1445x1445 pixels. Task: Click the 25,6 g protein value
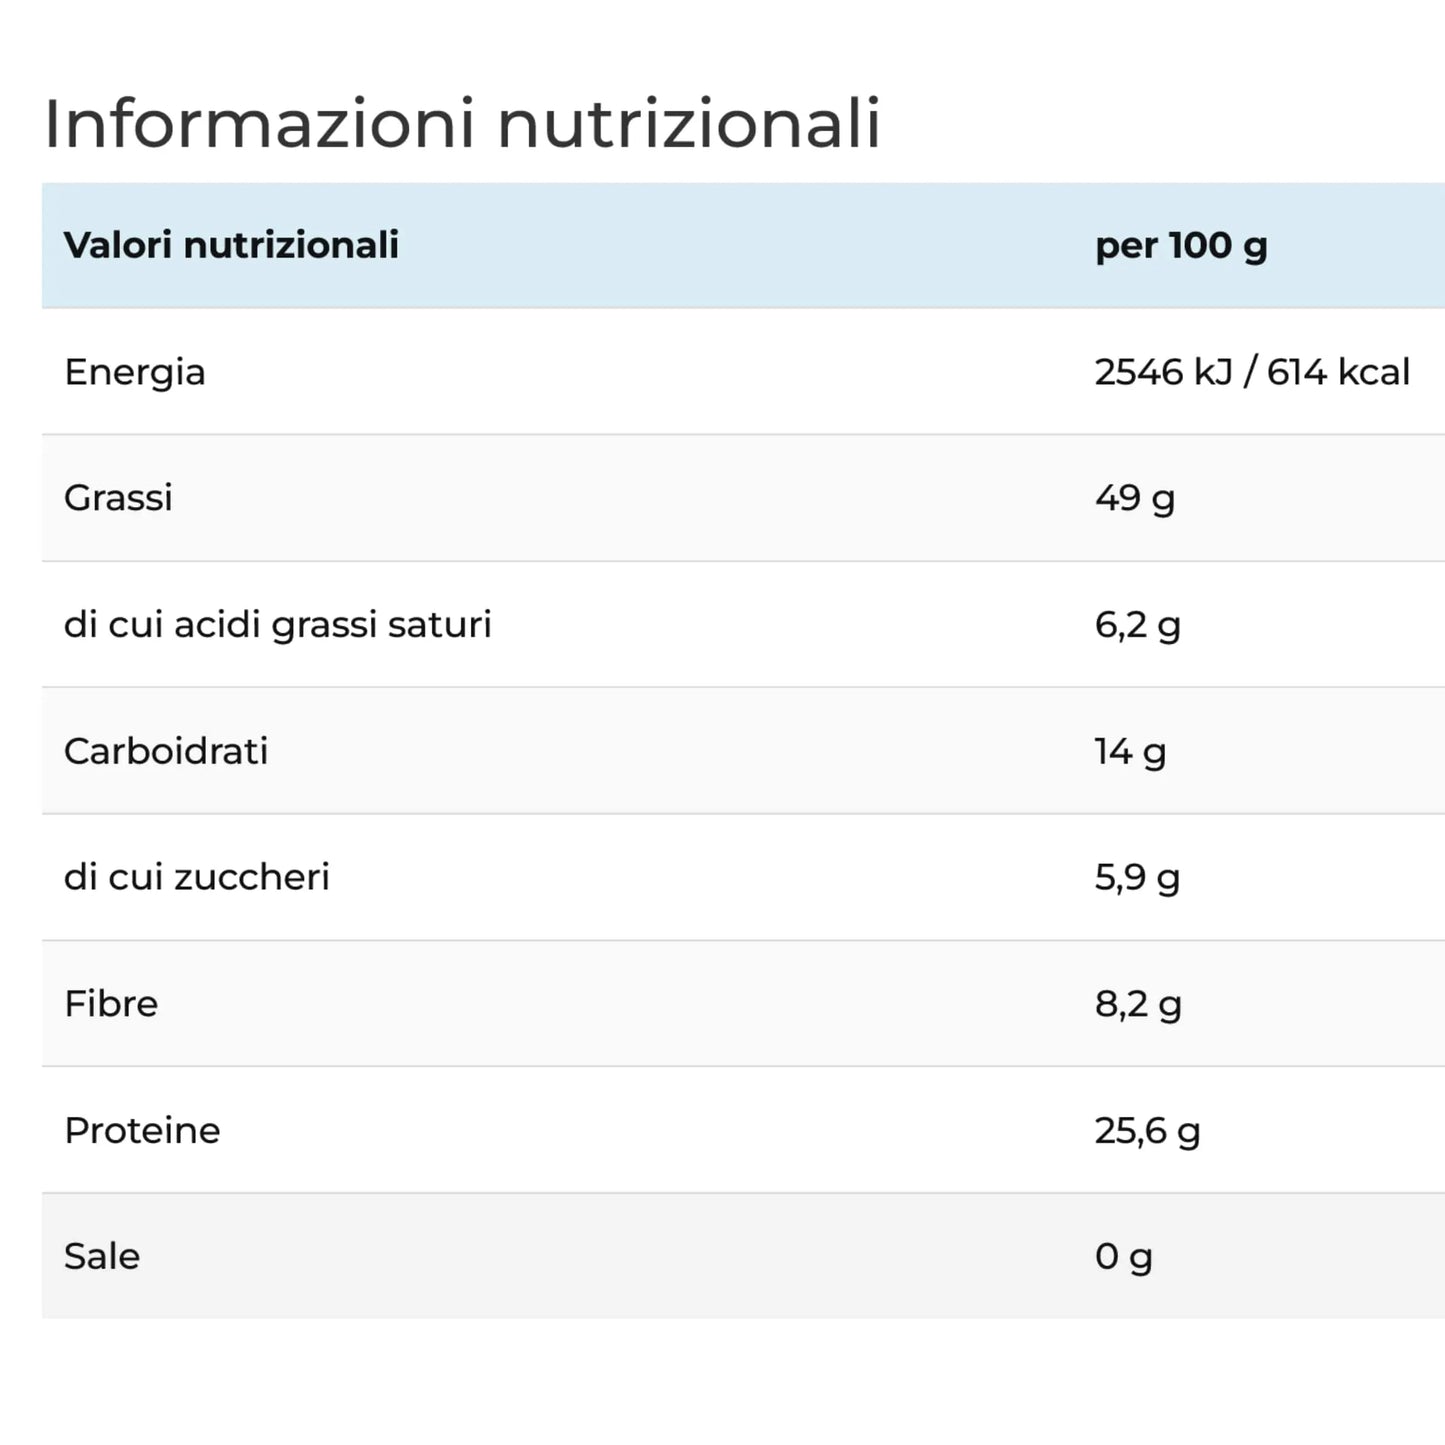1147,1131
